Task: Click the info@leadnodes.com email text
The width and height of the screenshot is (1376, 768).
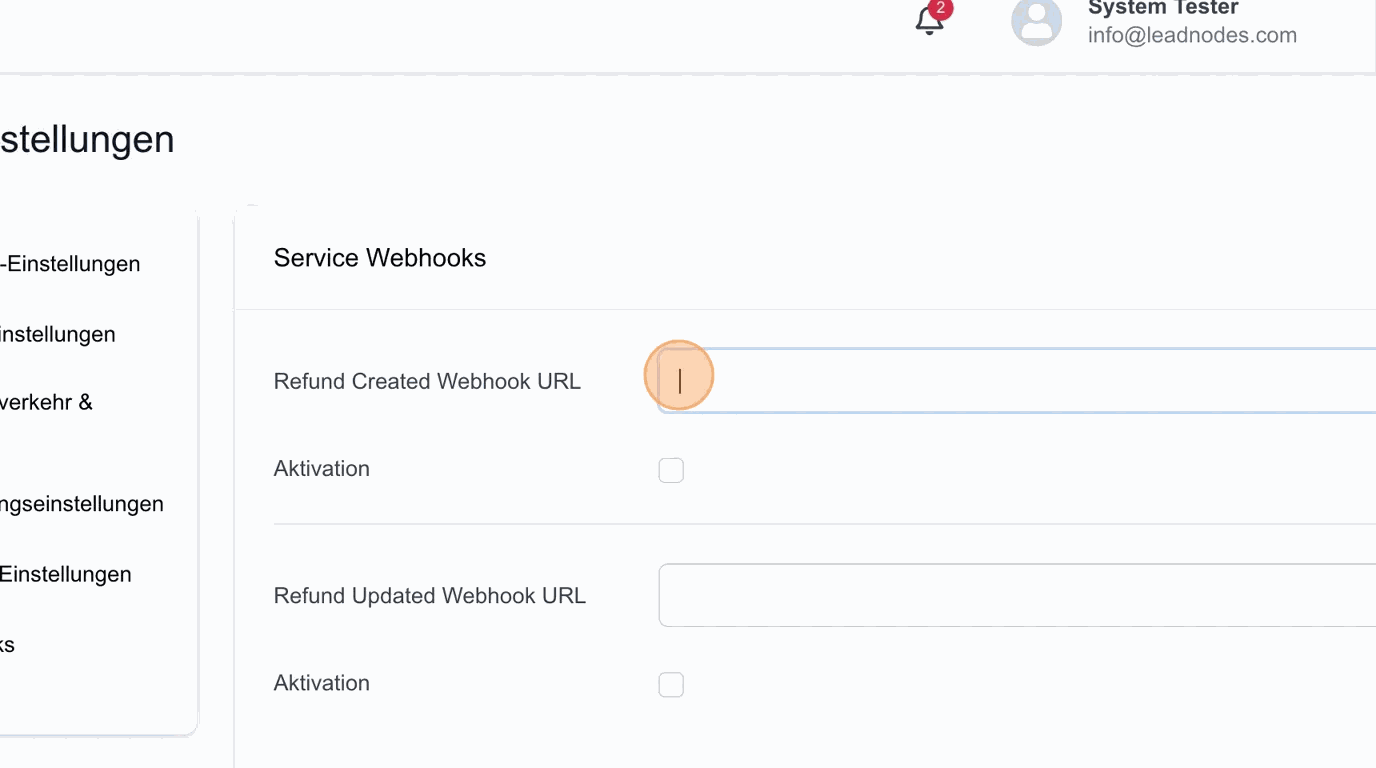Action: click(1192, 35)
